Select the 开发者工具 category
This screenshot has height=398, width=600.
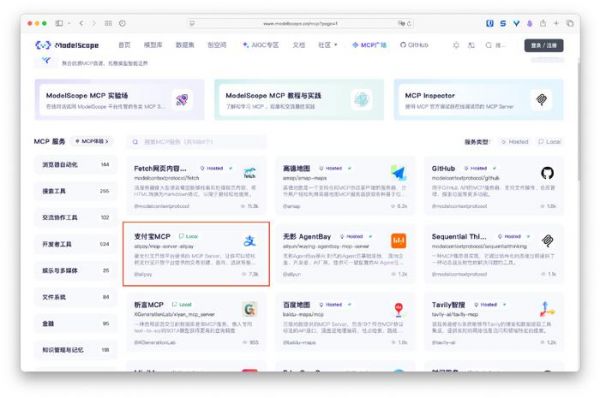76,244
